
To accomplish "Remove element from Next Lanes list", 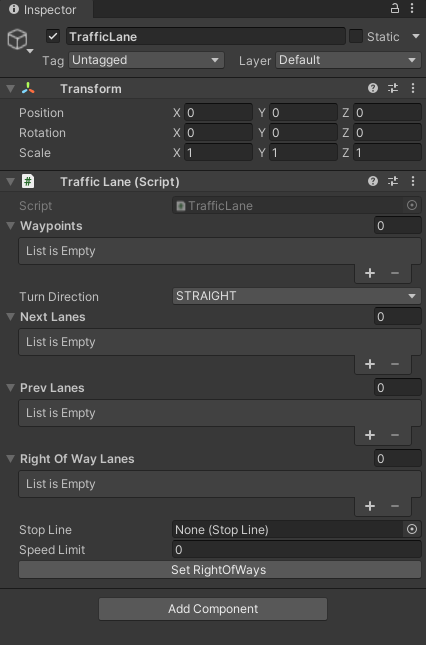I will (x=395, y=364).
